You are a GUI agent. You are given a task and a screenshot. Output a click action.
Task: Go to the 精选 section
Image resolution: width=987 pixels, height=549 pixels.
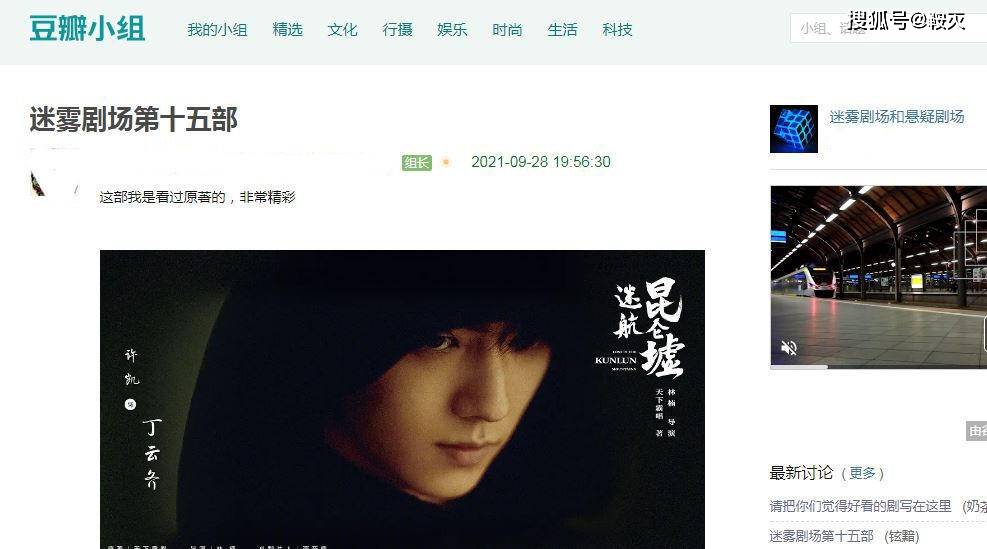click(288, 30)
